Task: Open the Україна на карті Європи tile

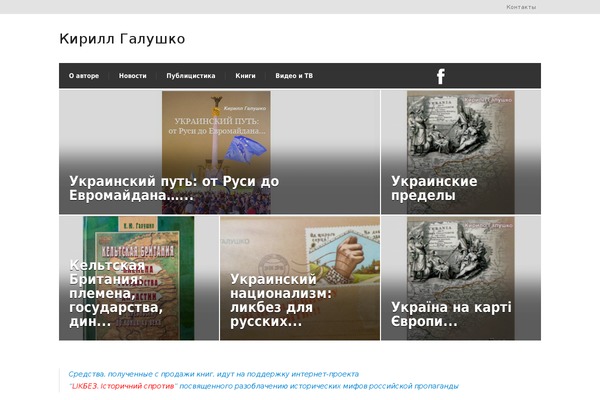Action: coord(461,278)
